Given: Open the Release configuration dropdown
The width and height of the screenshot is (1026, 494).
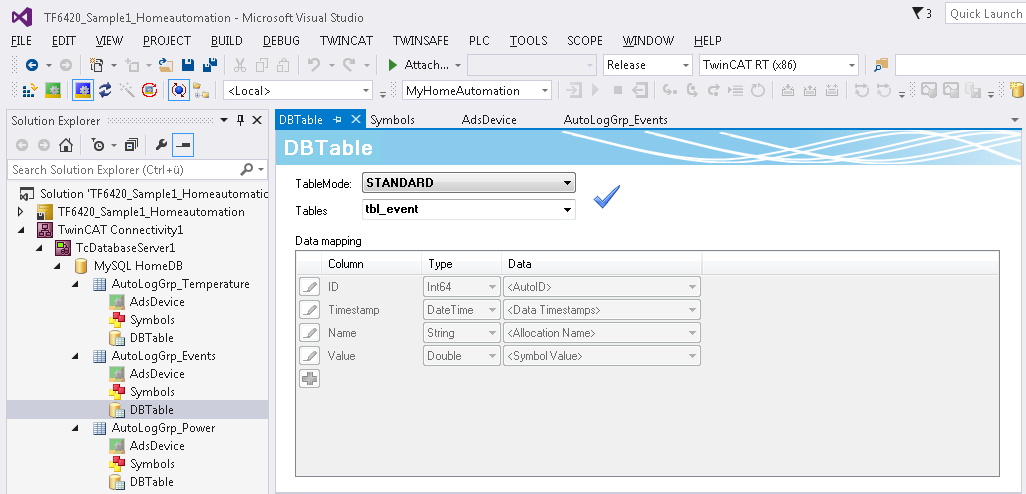Looking at the screenshot, I should click(x=648, y=65).
